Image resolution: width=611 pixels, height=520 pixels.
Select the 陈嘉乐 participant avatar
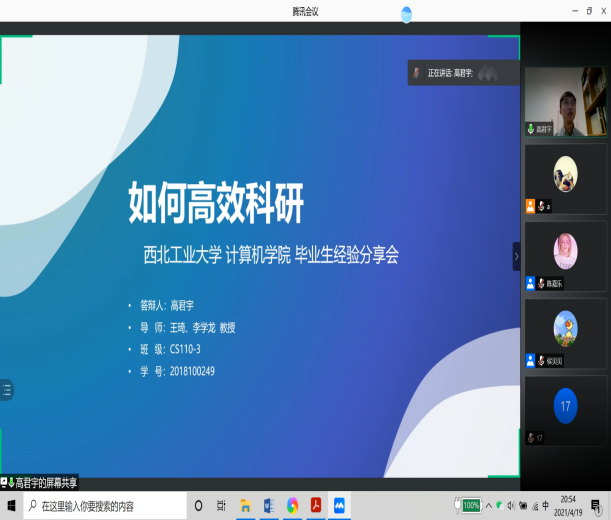[565, 251]
